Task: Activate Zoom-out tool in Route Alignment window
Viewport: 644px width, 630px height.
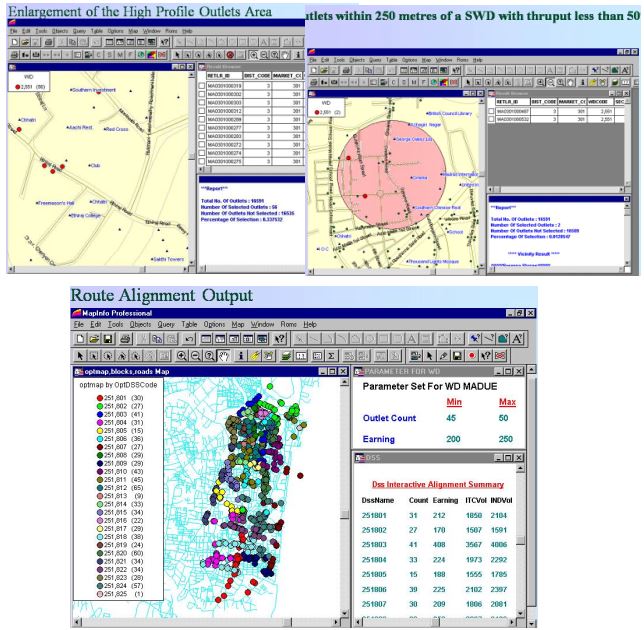Action: coord(196,356)
